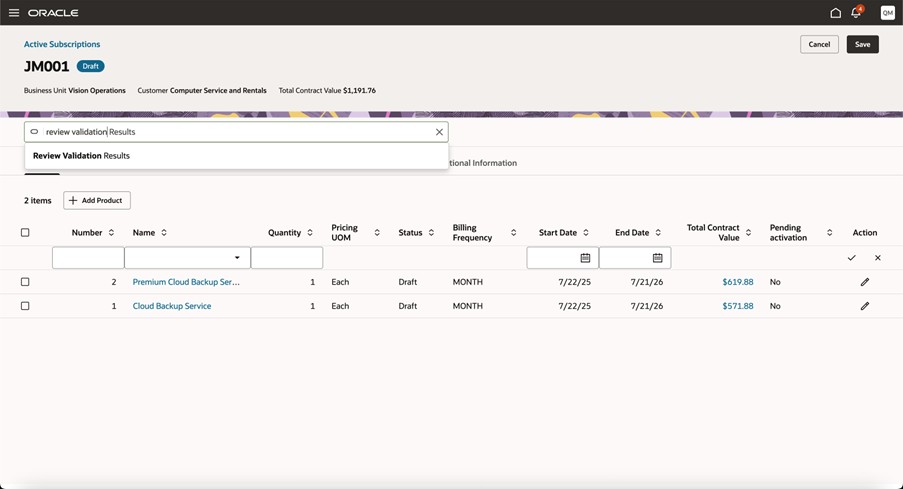903x489 pixels.
Task: Open the Cloud Backup Service link
Action: point(172,306)
